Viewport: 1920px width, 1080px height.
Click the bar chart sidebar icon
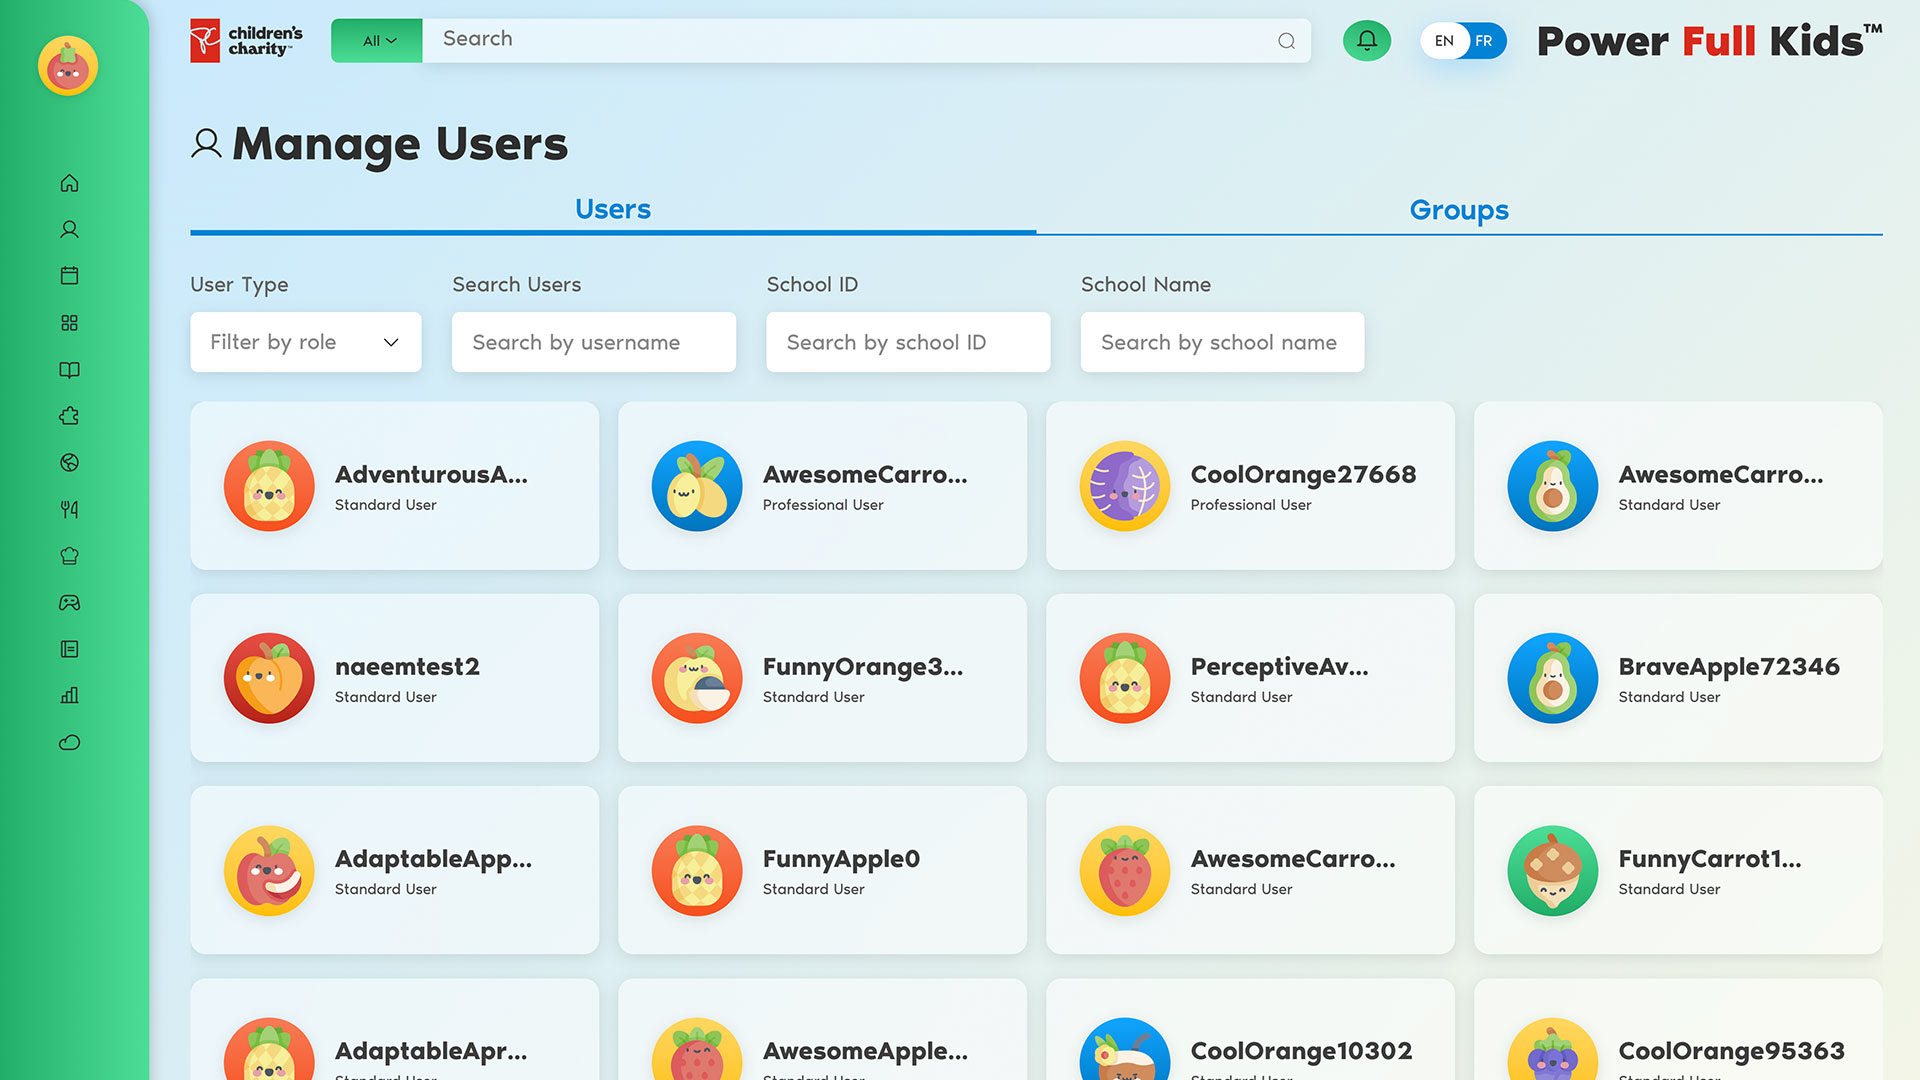pyautogui.click(x=69, y=696)
